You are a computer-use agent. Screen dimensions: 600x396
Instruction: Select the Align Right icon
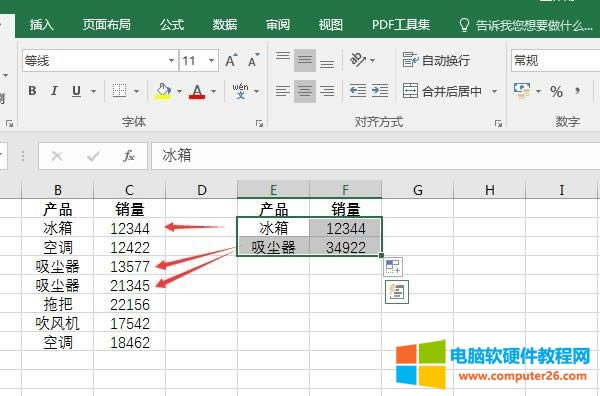tap(327, 91)
